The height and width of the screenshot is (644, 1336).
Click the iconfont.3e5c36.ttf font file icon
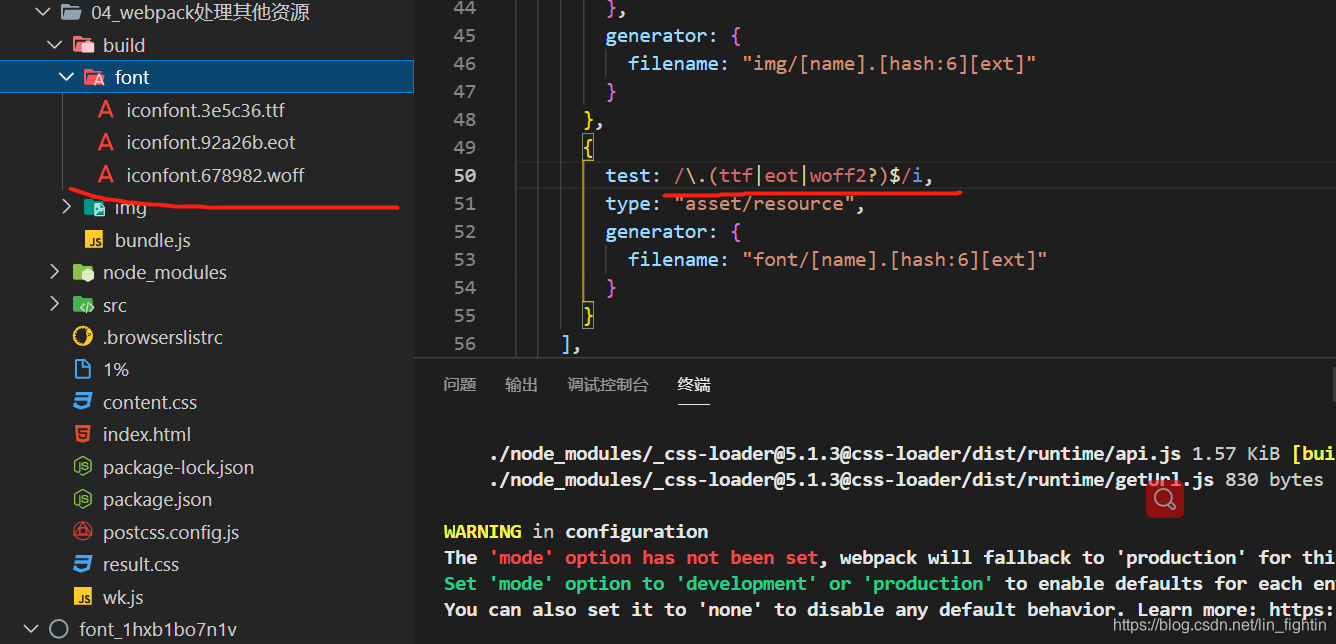coord(106,110)
